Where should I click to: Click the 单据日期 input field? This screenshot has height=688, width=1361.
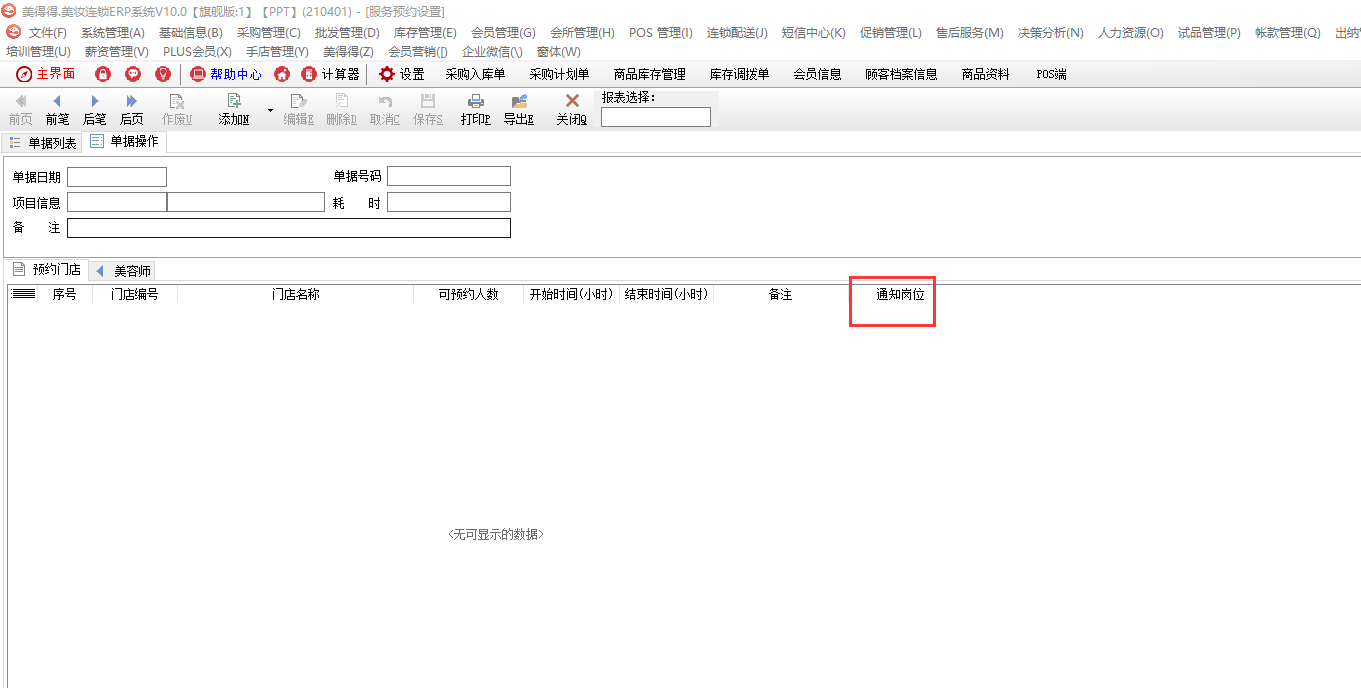point(117,177)
